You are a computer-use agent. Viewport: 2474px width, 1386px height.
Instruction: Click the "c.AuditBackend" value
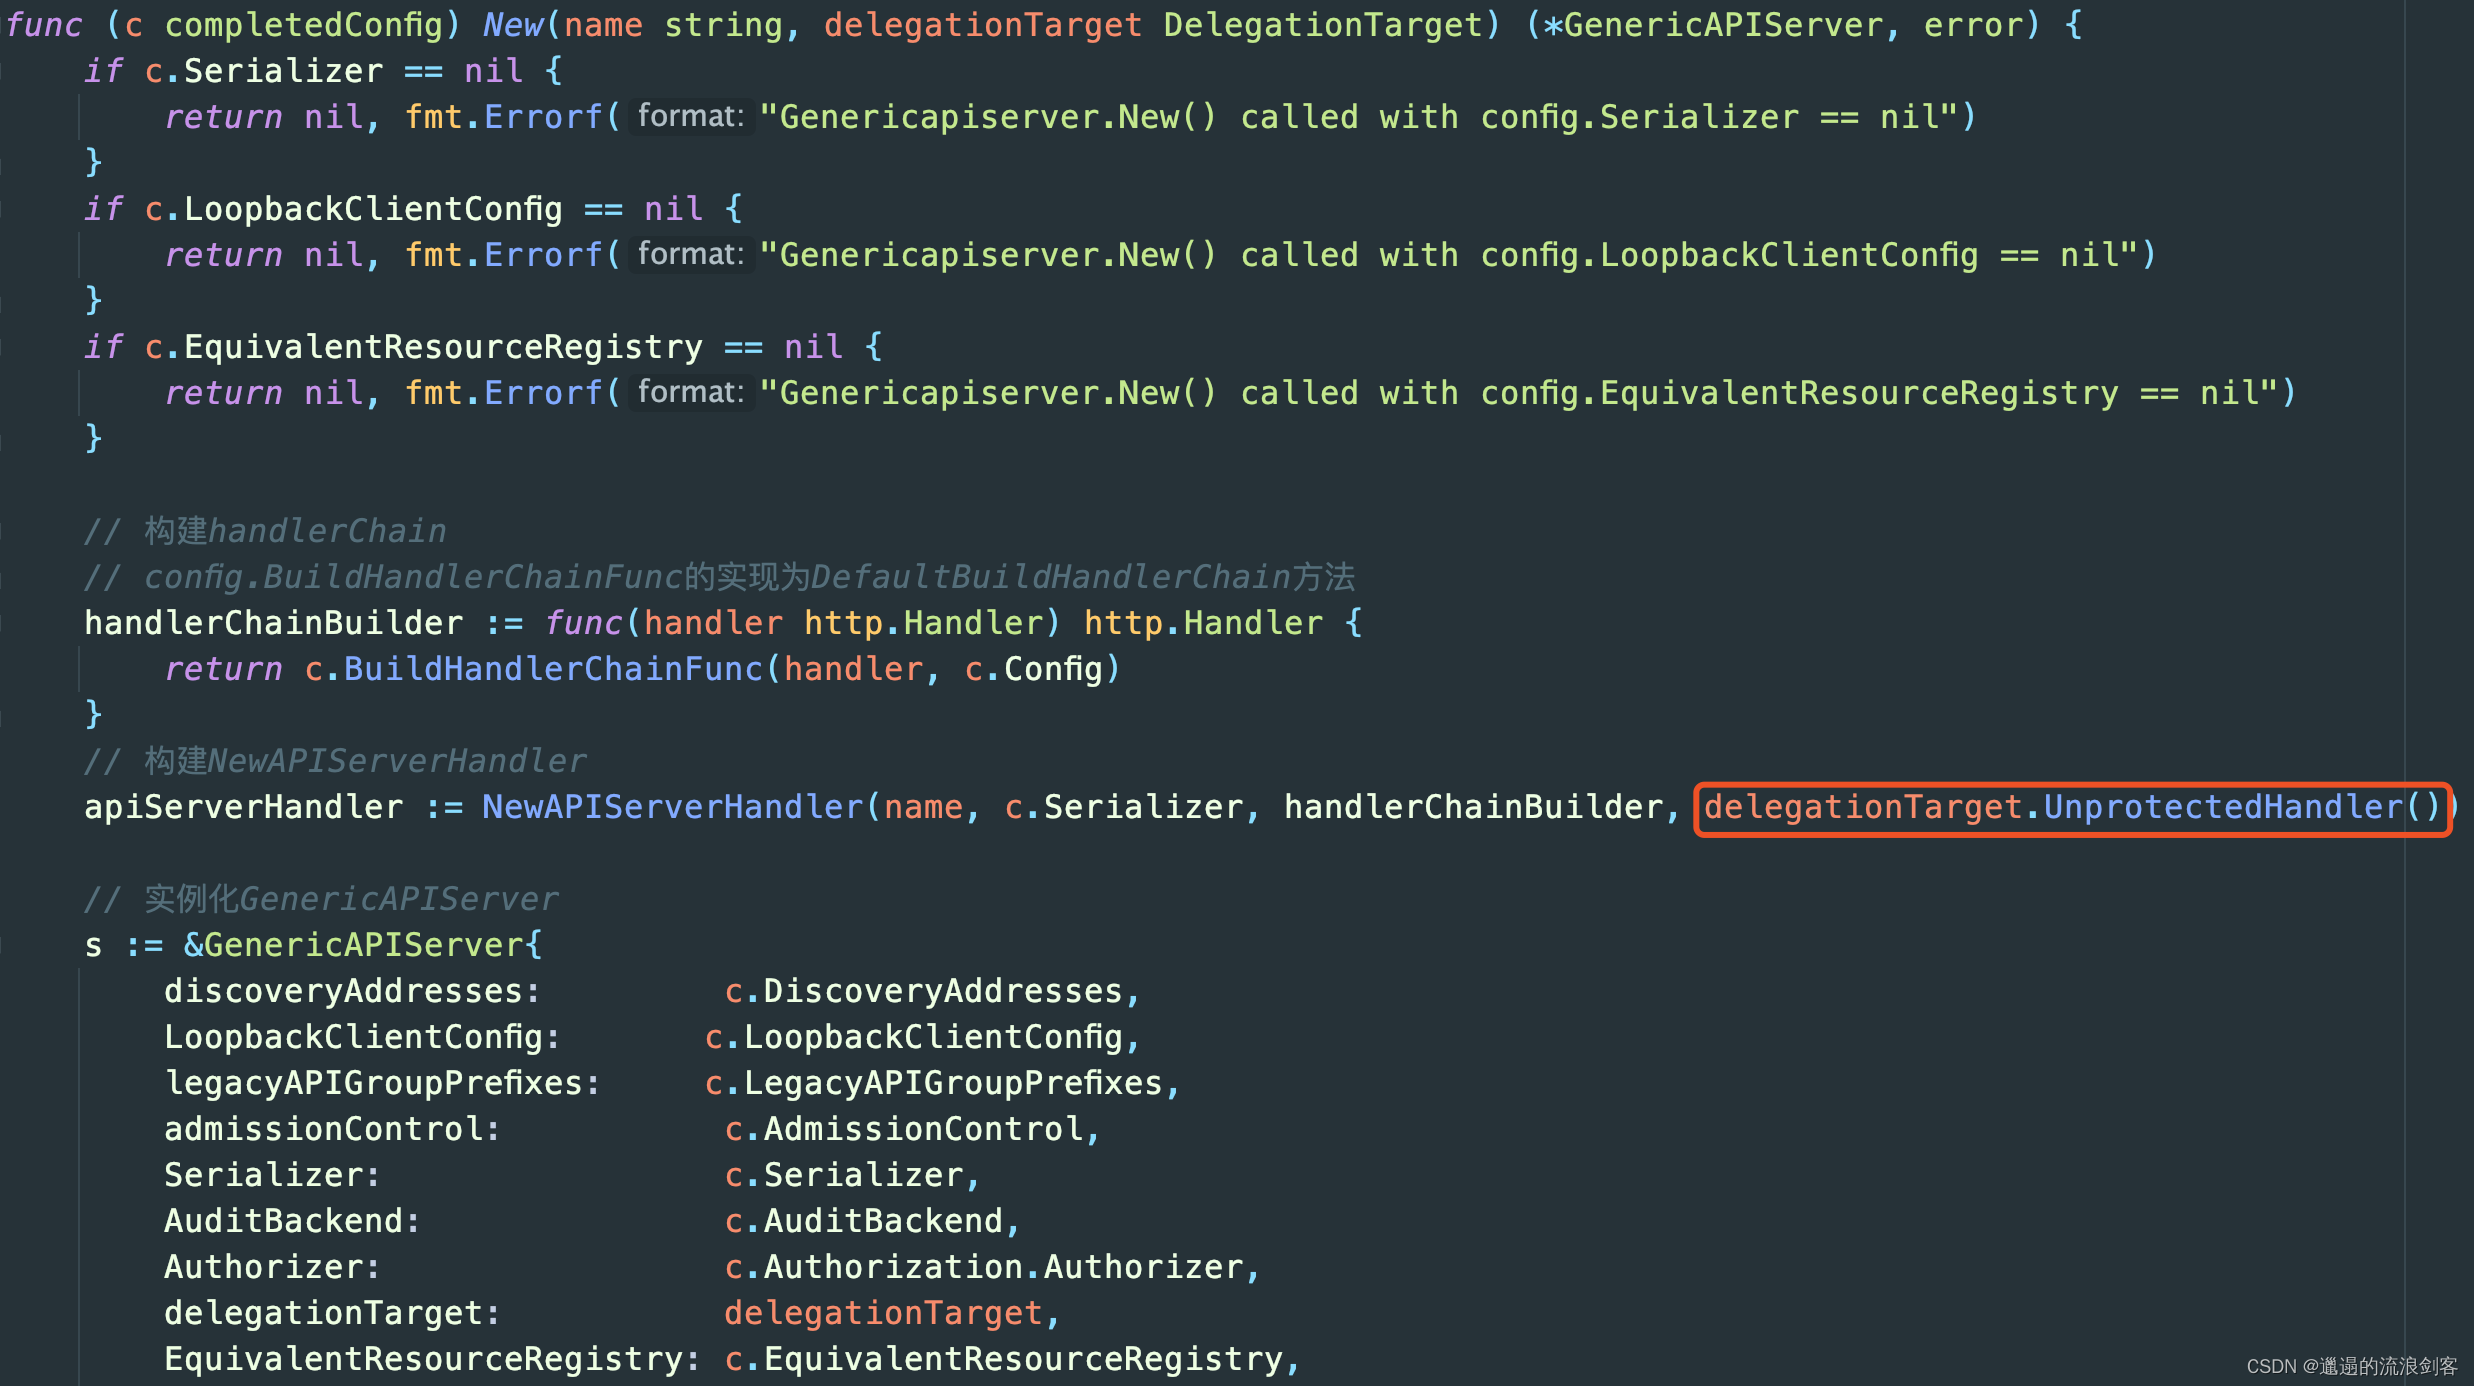coord(863,1220)
